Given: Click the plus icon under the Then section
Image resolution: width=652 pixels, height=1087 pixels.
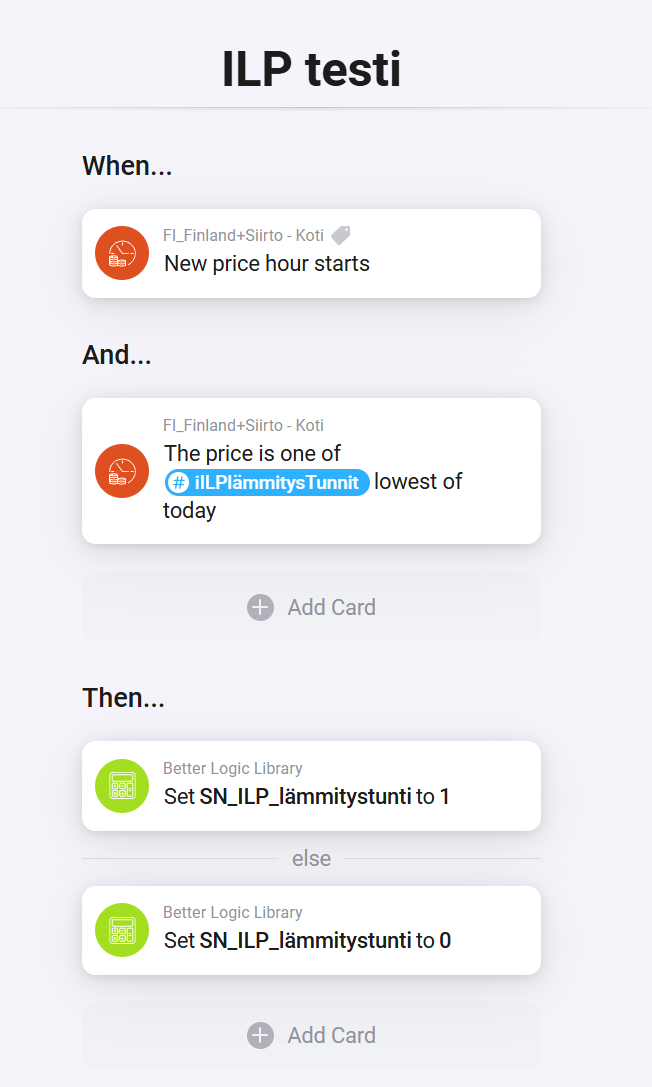Looking at the screenshot, I should 260,1035.
